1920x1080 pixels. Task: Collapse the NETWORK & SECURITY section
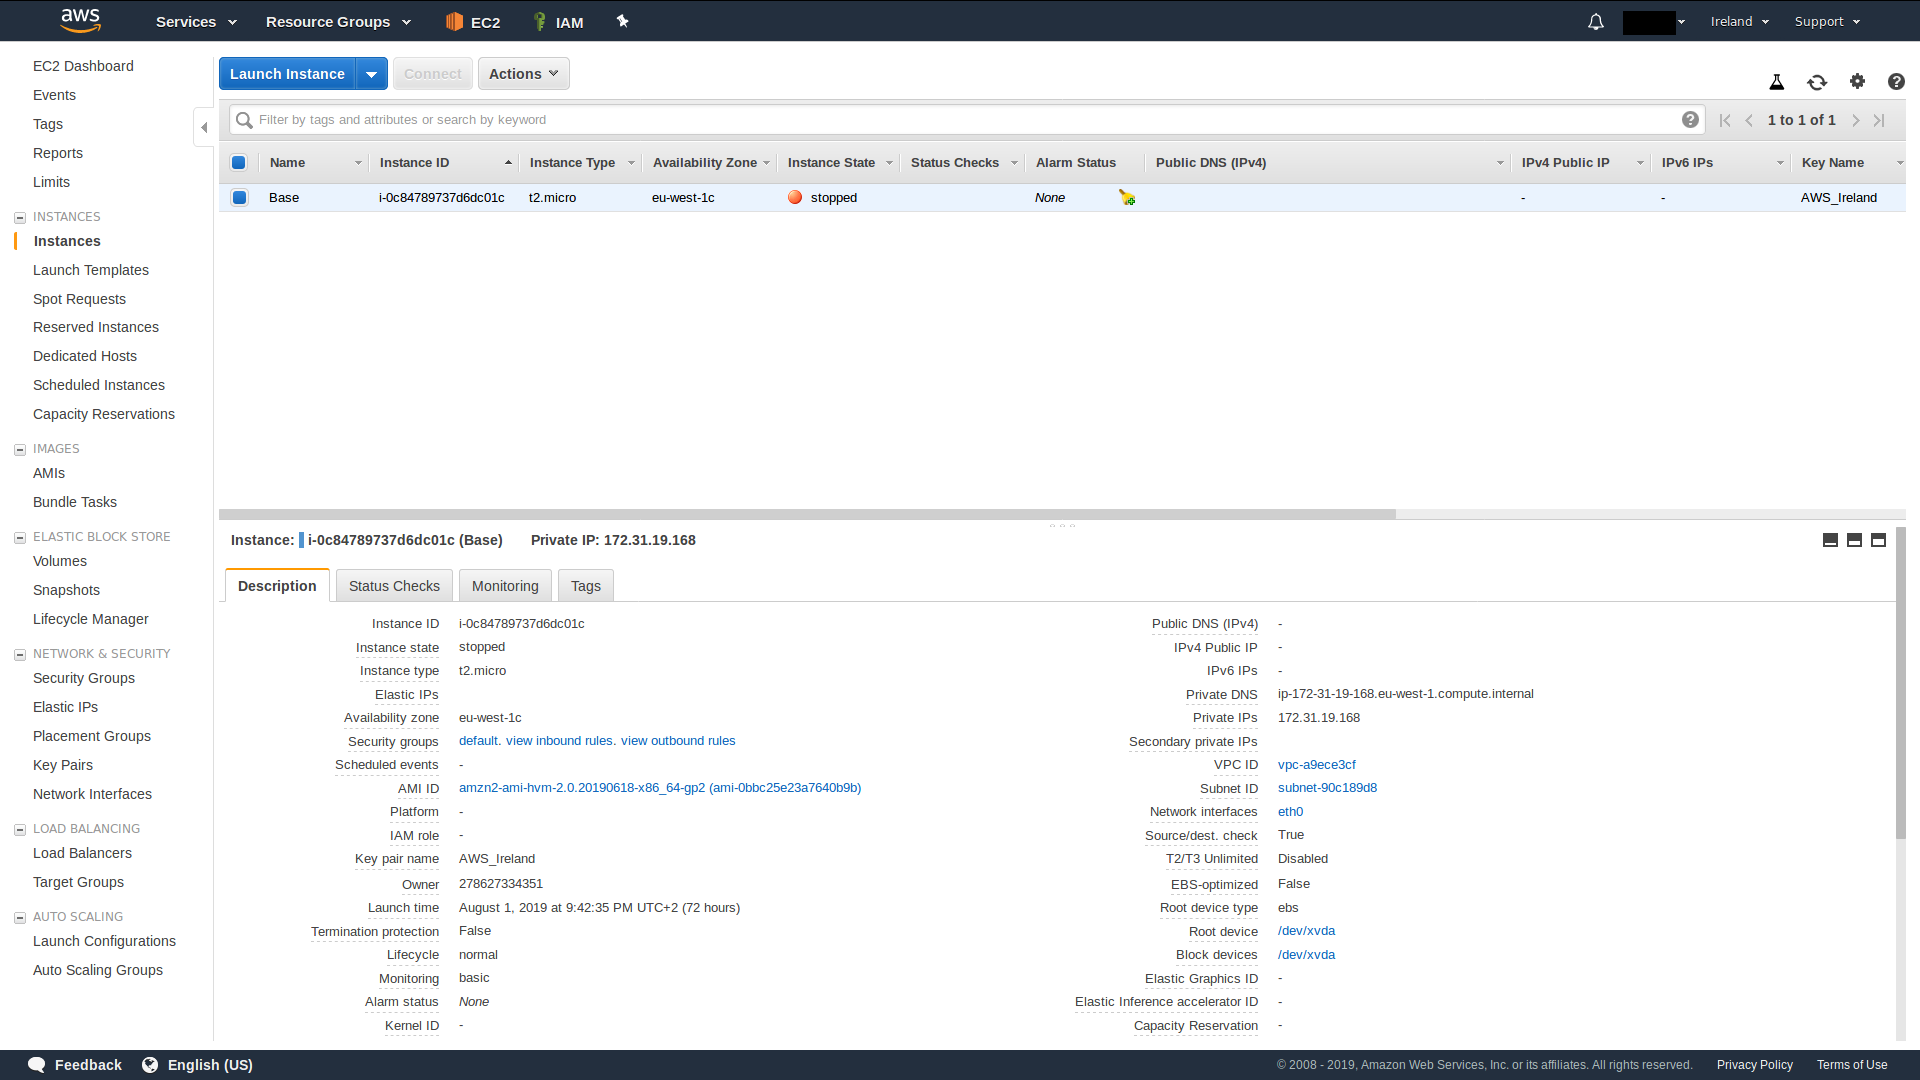(19, 654)
